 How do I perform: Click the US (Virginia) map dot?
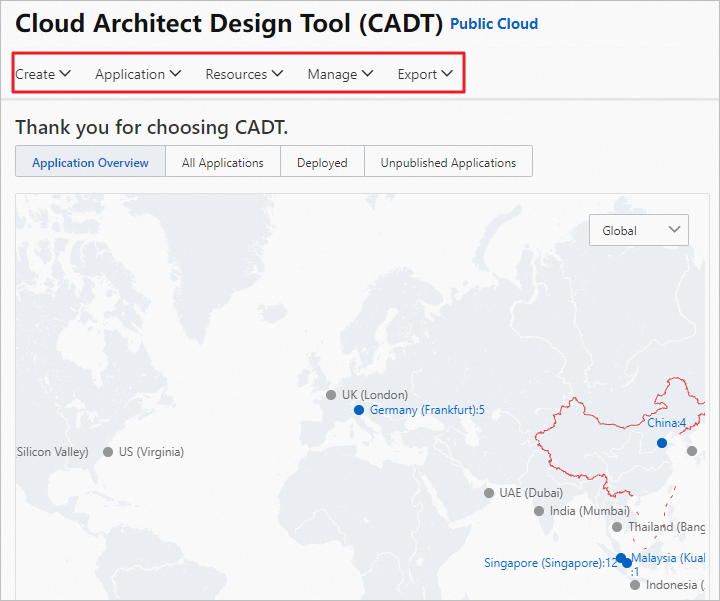click(108, 452)
